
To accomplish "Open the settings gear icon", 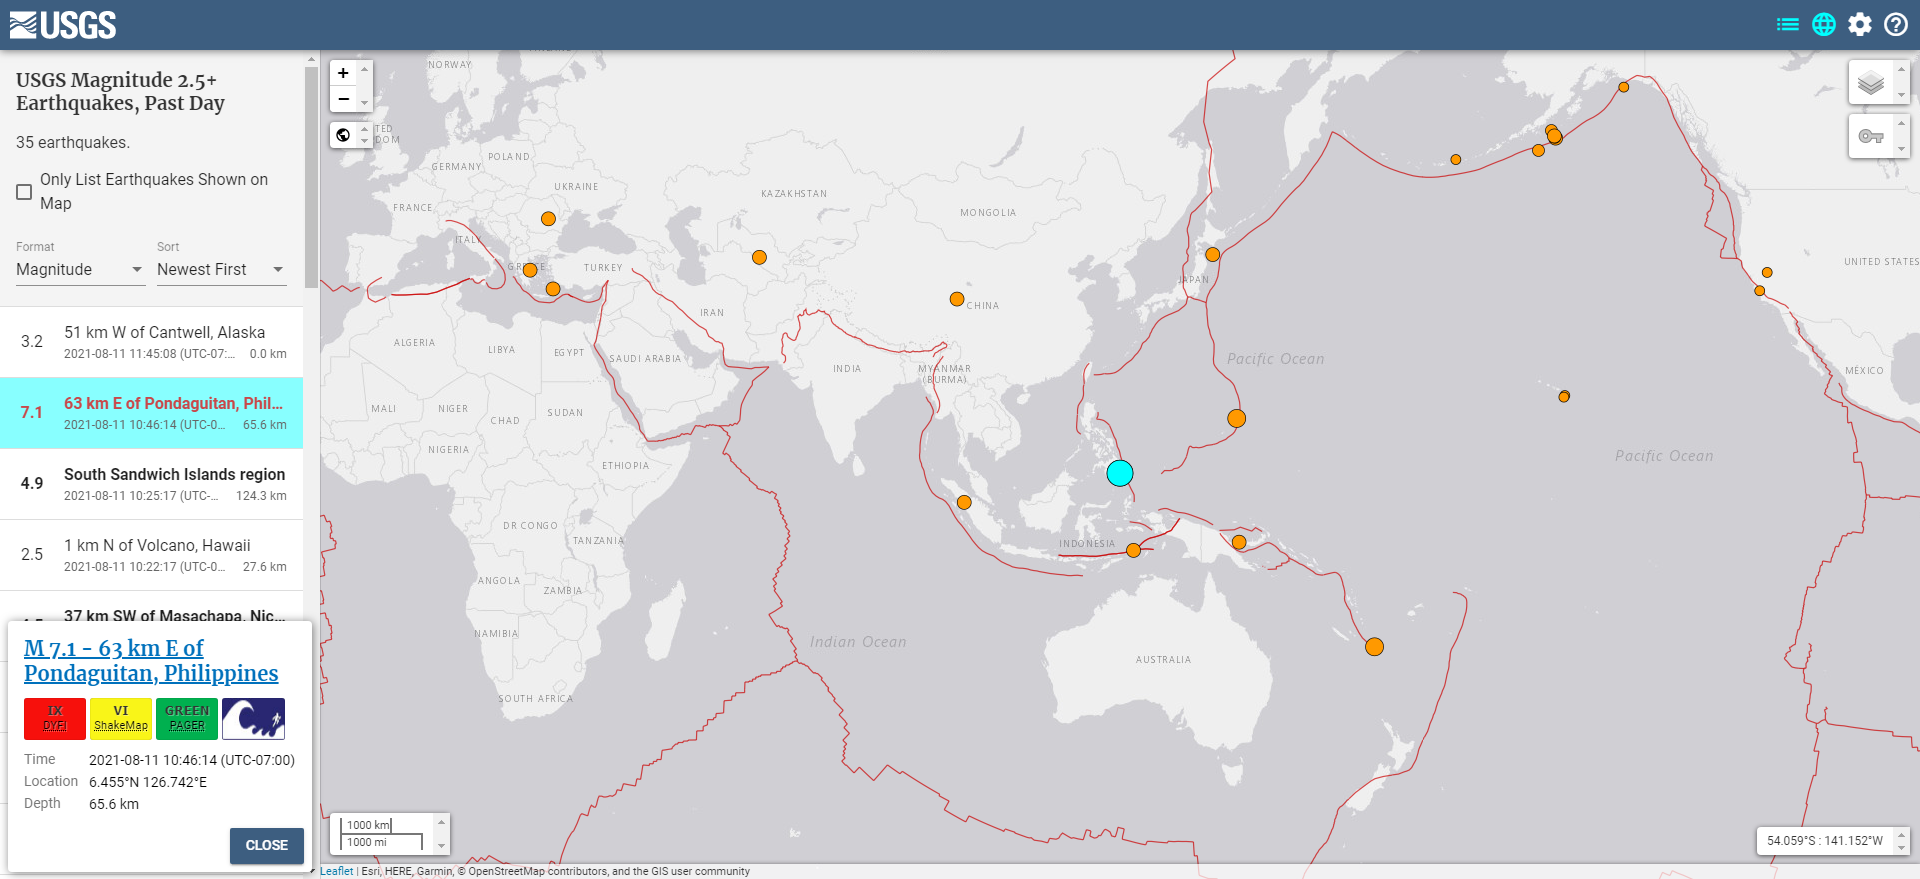I will click(x=1860, y=24).
